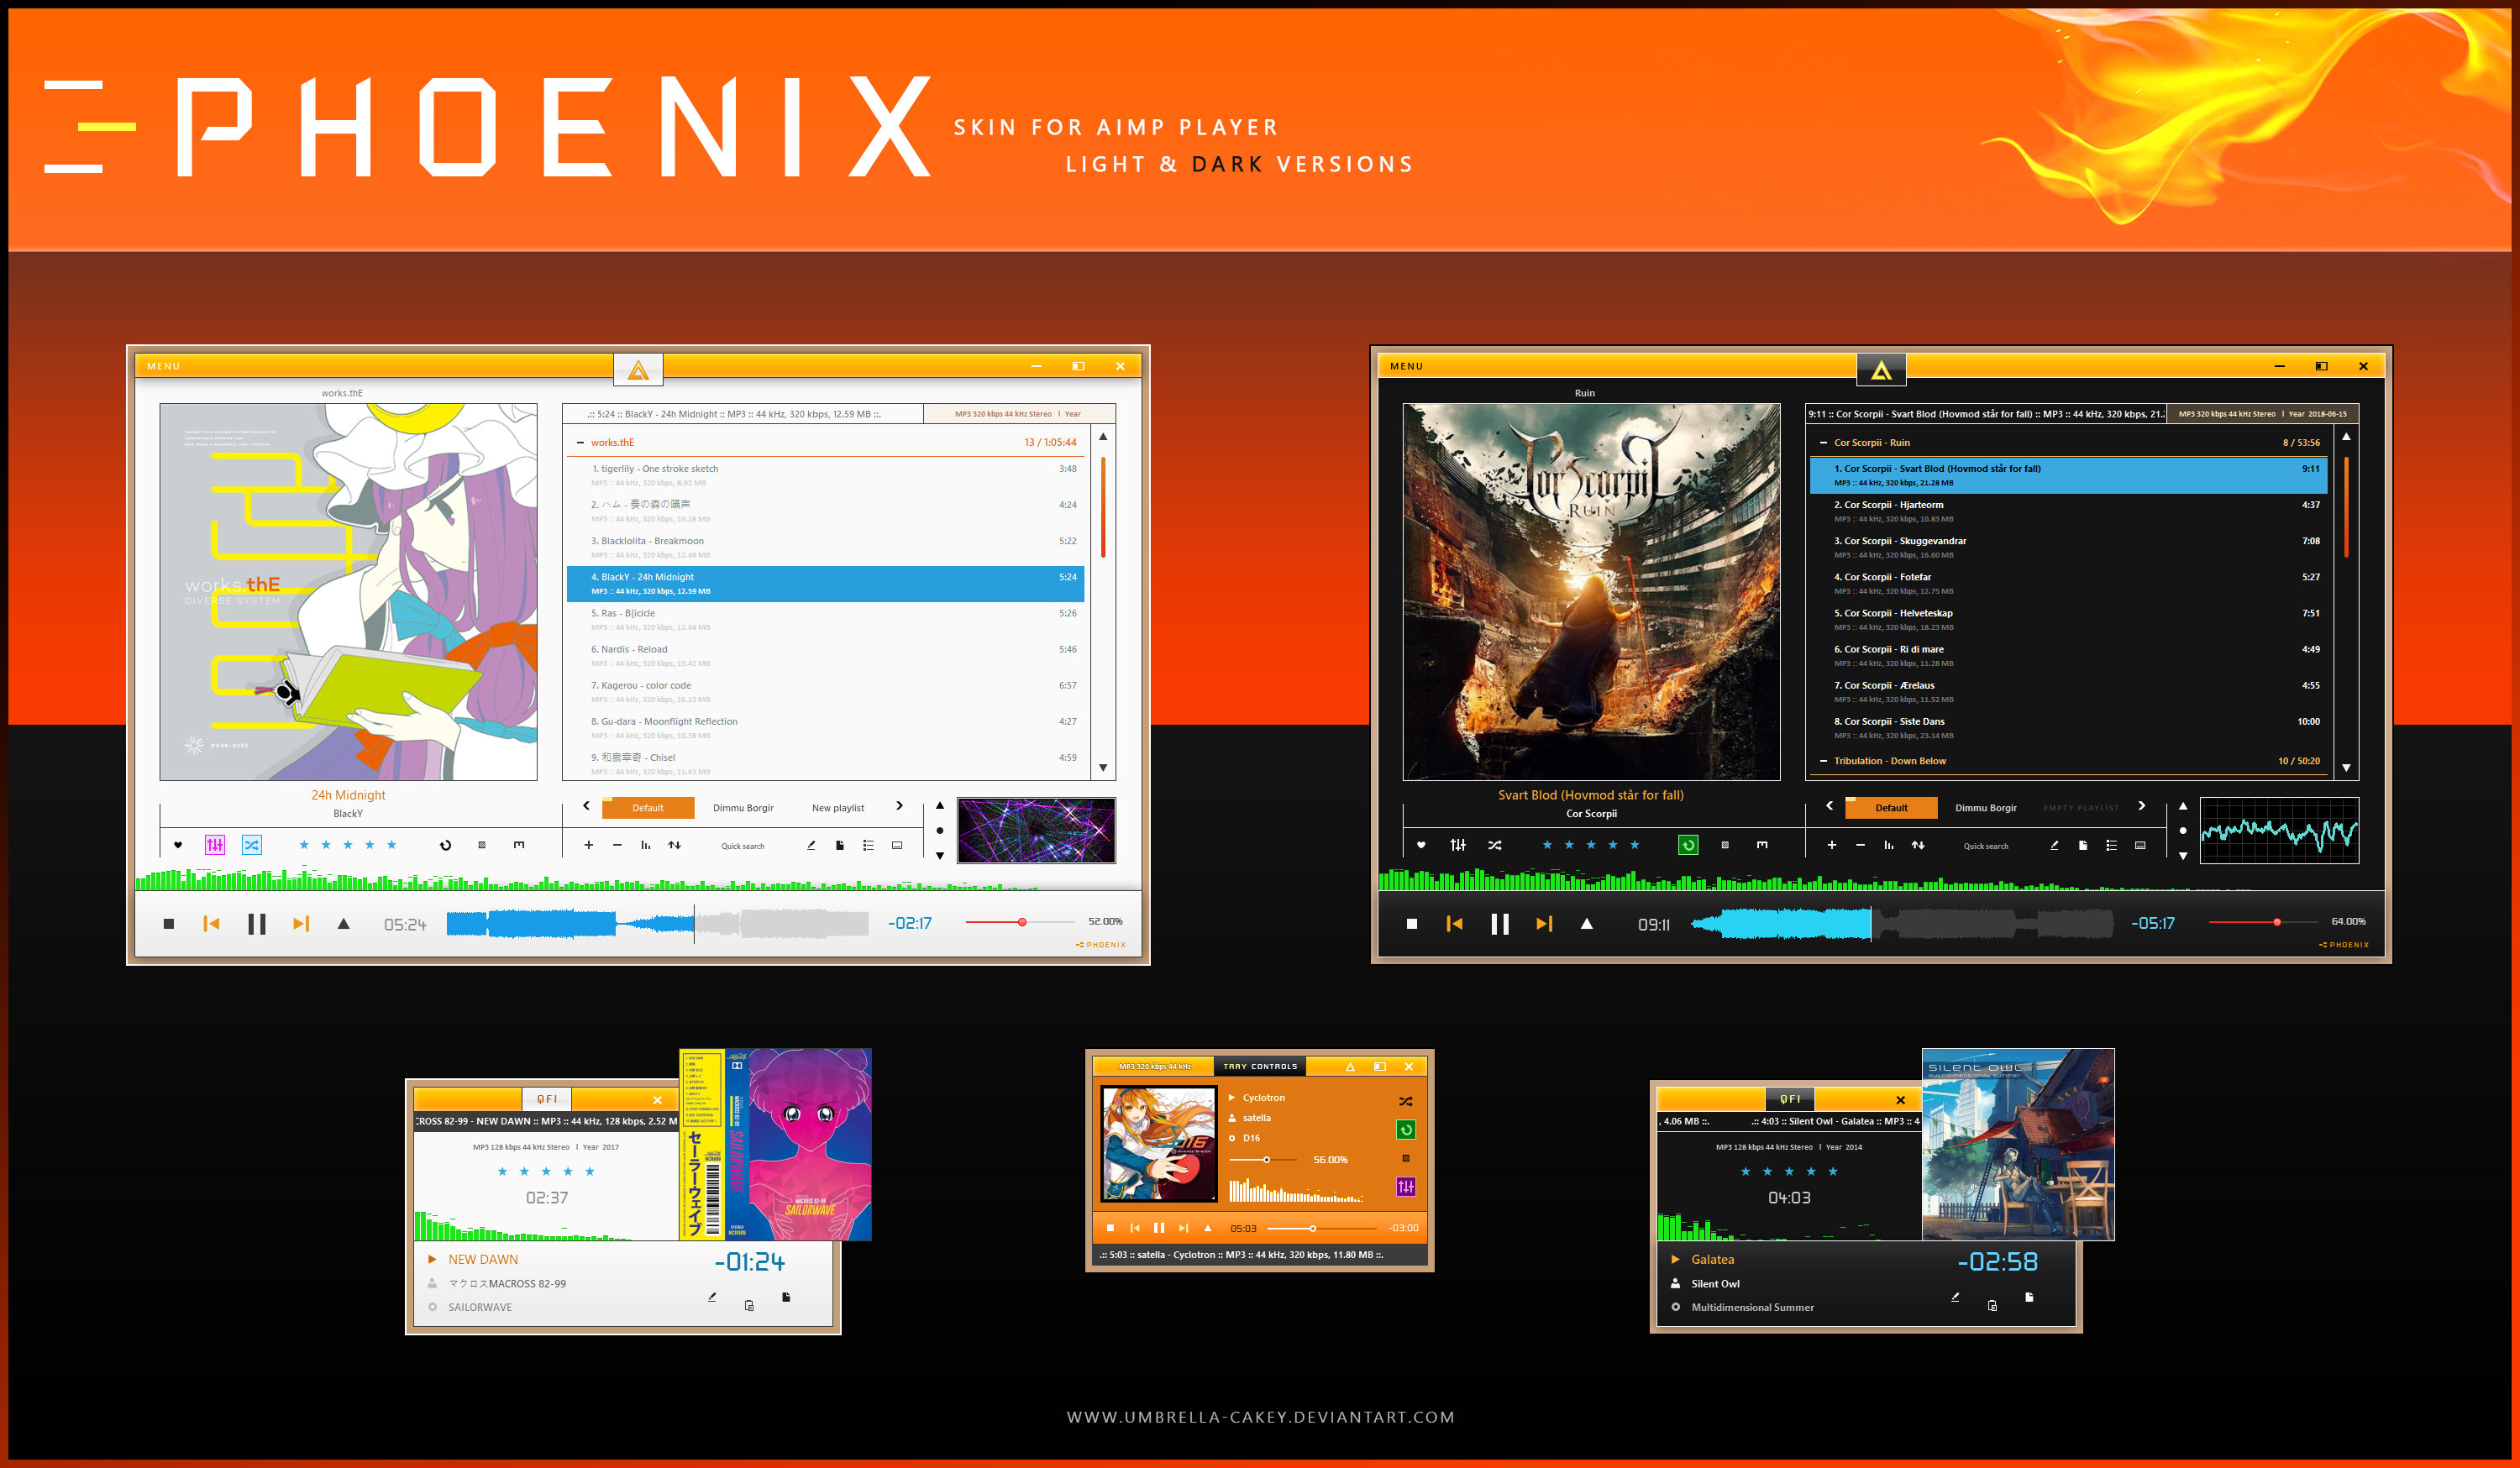2520x1468 pixels.
Task: Open the MENU in the light player
Action: tap(164, 367)
